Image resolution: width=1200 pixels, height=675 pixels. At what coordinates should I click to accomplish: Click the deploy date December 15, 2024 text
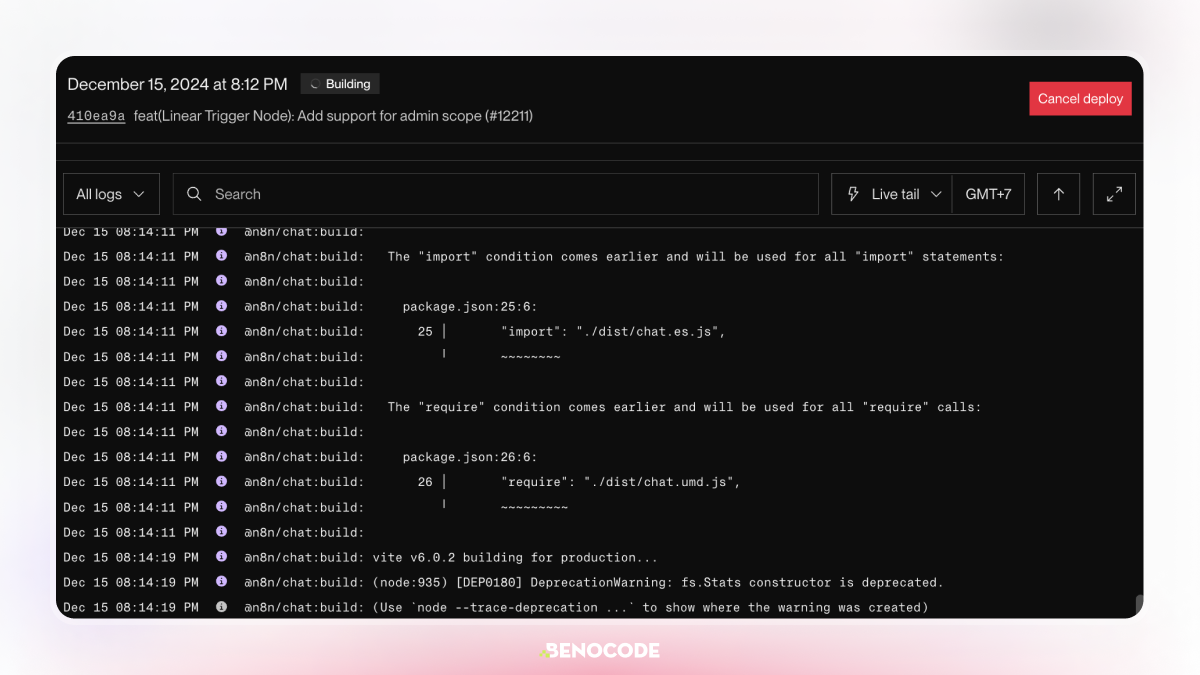(x=177, y=84)
